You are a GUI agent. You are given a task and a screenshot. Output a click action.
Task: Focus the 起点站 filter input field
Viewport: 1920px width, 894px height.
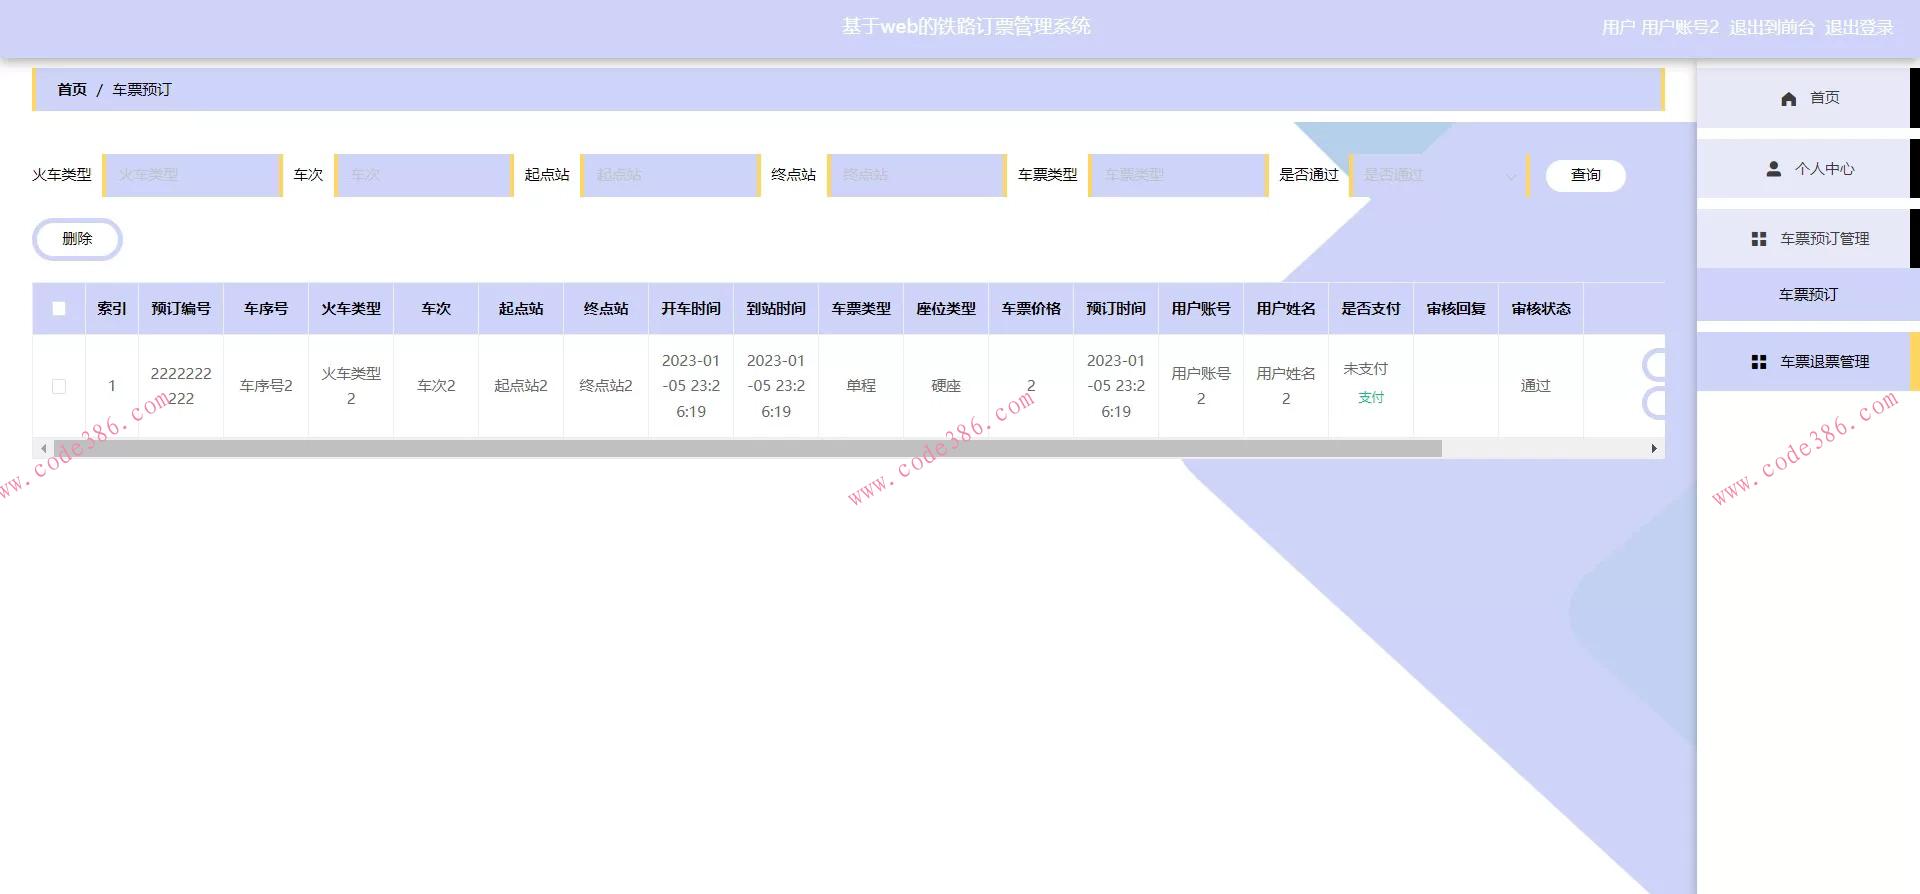coord(670,175)
